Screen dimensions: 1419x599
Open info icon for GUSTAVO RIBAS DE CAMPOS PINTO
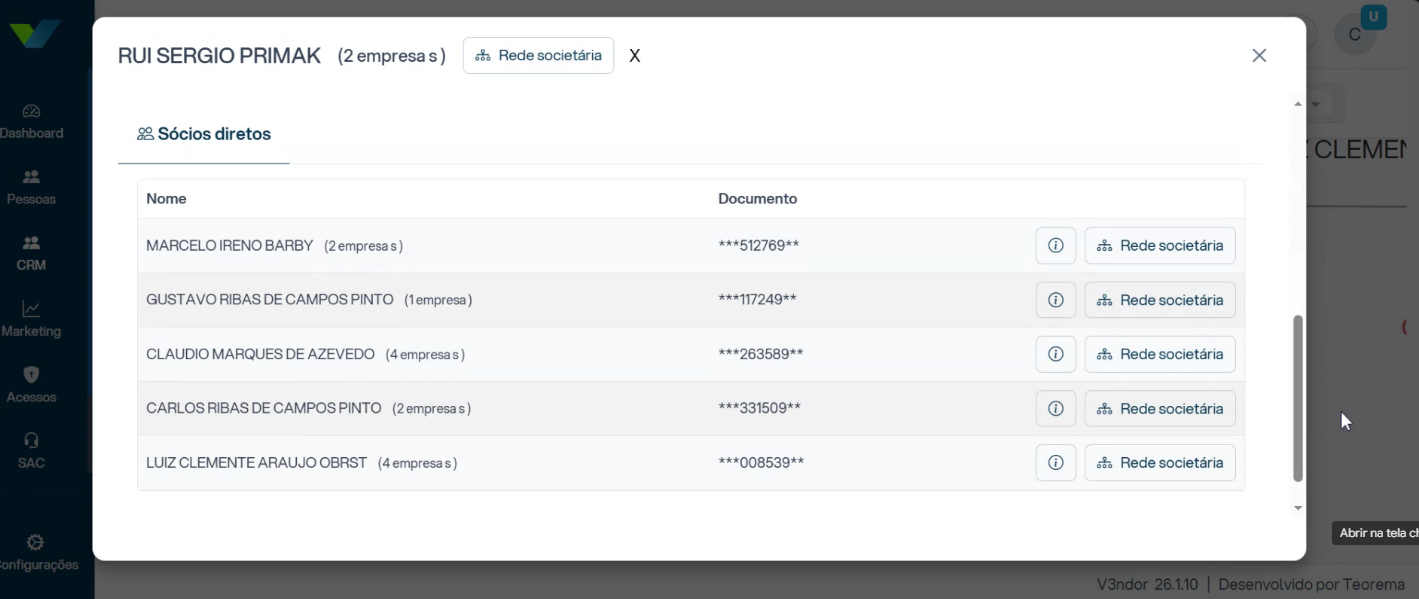(x=1055, y=300)
